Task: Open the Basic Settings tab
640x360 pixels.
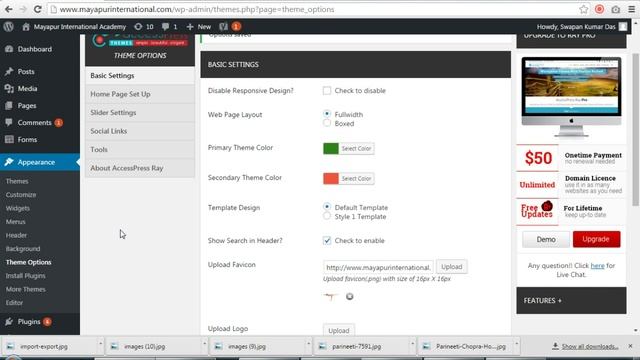Action: click(140, 76)
